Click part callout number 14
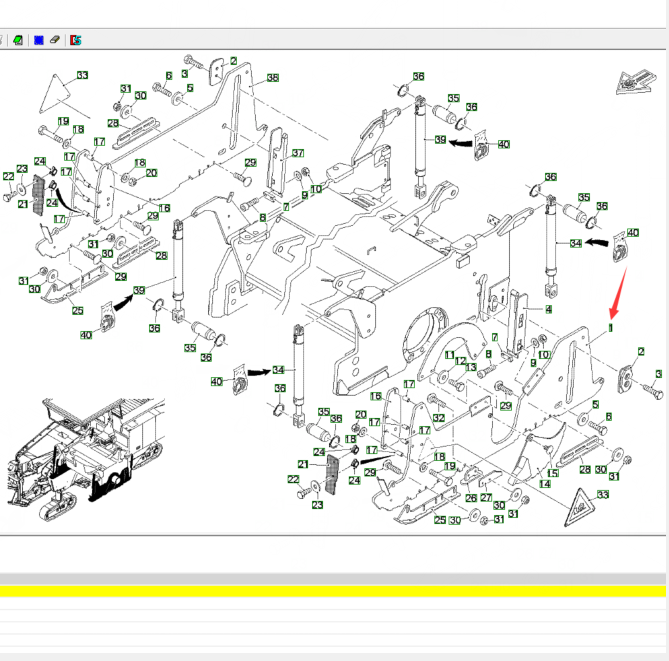This screenshot has width=669, height=661. [x=544, y=483]
